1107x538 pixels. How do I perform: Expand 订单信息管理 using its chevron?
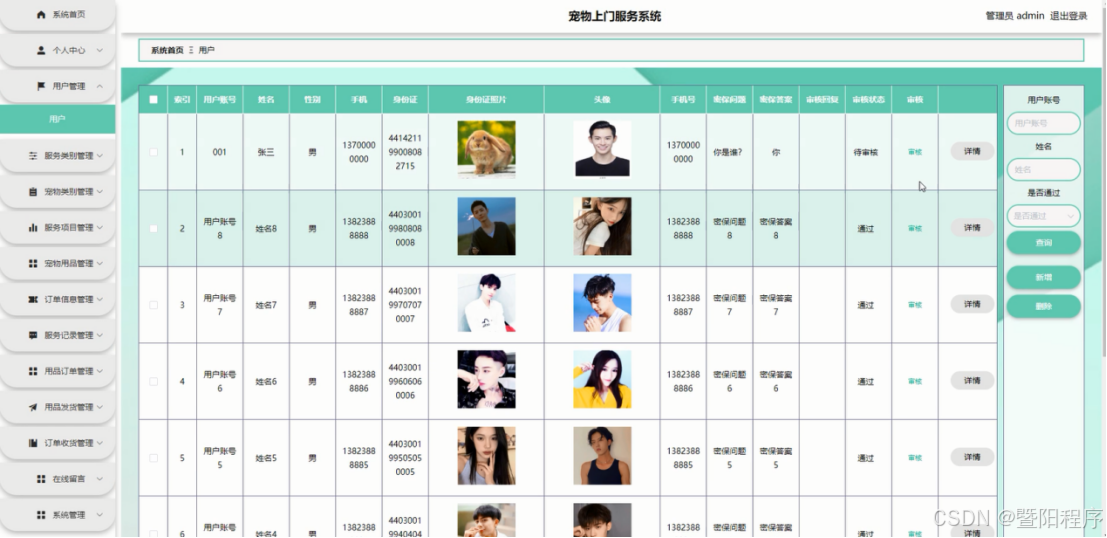(100, 299)
